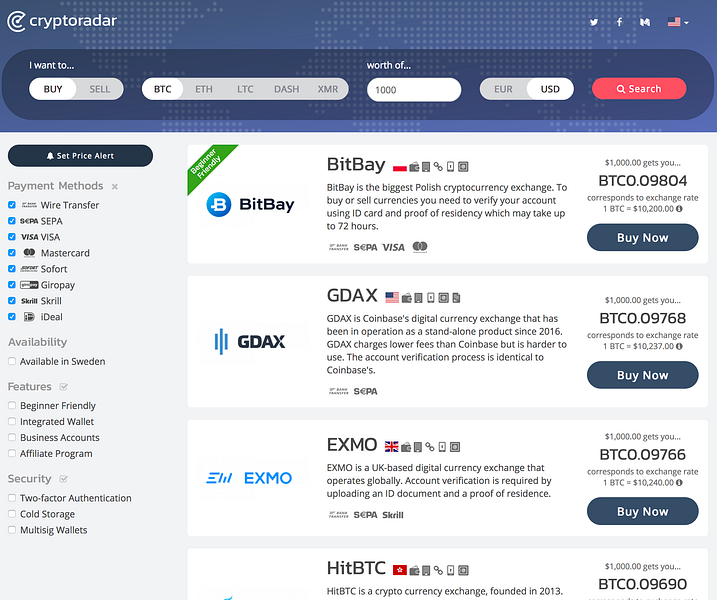Click the Hong Kong flag next to HitBTC
The width and height of the screenshot is (717, 600).
click(400, 570)
